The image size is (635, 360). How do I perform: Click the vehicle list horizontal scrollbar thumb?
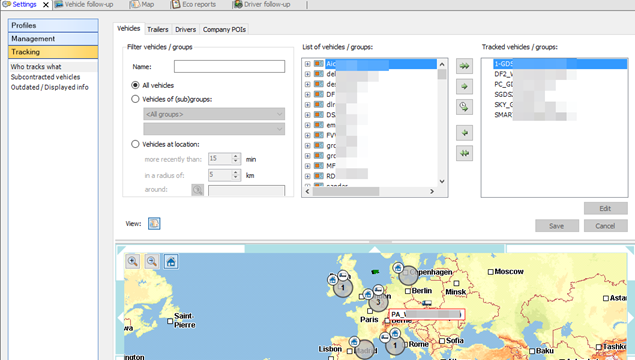click(346, 191)
